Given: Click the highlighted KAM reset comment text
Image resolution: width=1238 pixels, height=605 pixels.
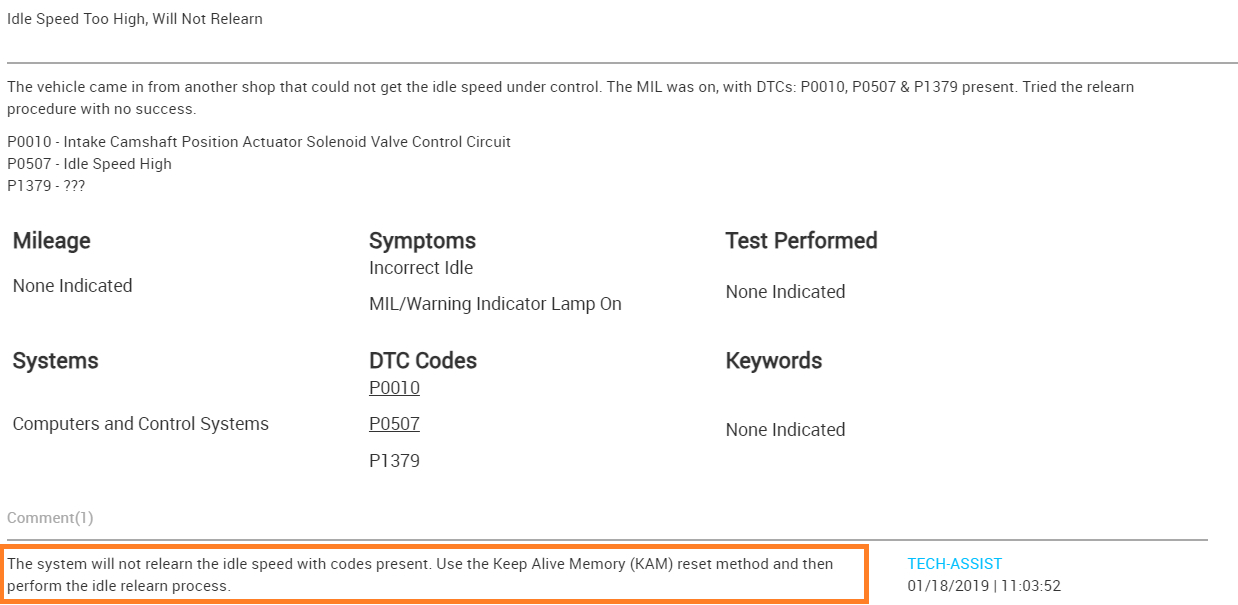Looking at the screenshot, I should (x=420, y=575).
